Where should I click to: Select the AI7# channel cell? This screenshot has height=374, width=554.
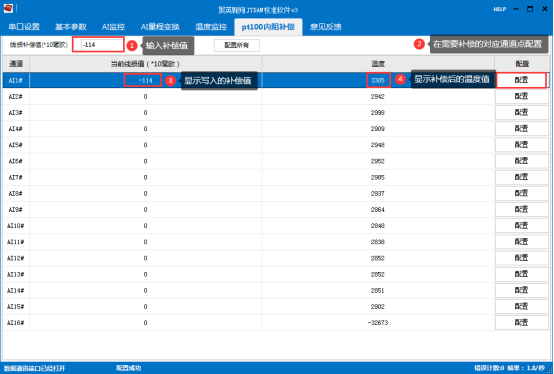tap(16, 177)
